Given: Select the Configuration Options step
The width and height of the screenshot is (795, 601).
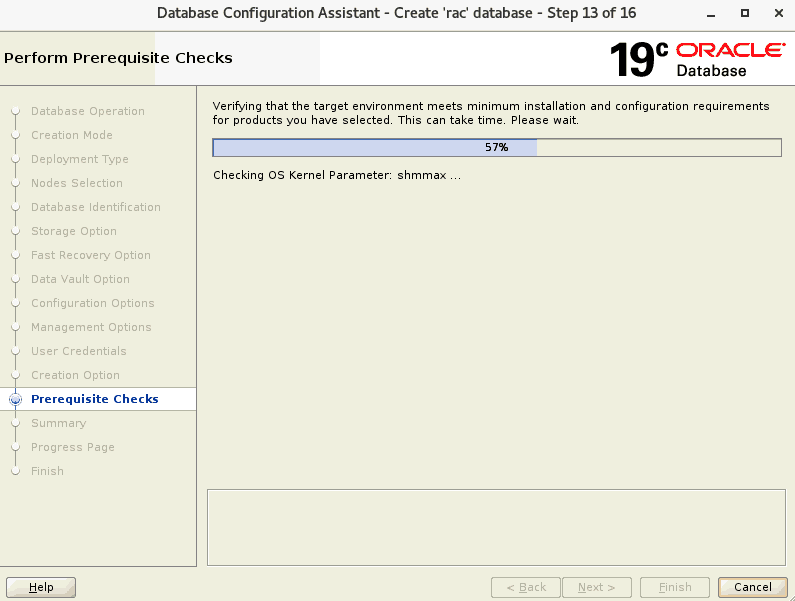Looking at the screenshot, I should click(x=92, y=303).
